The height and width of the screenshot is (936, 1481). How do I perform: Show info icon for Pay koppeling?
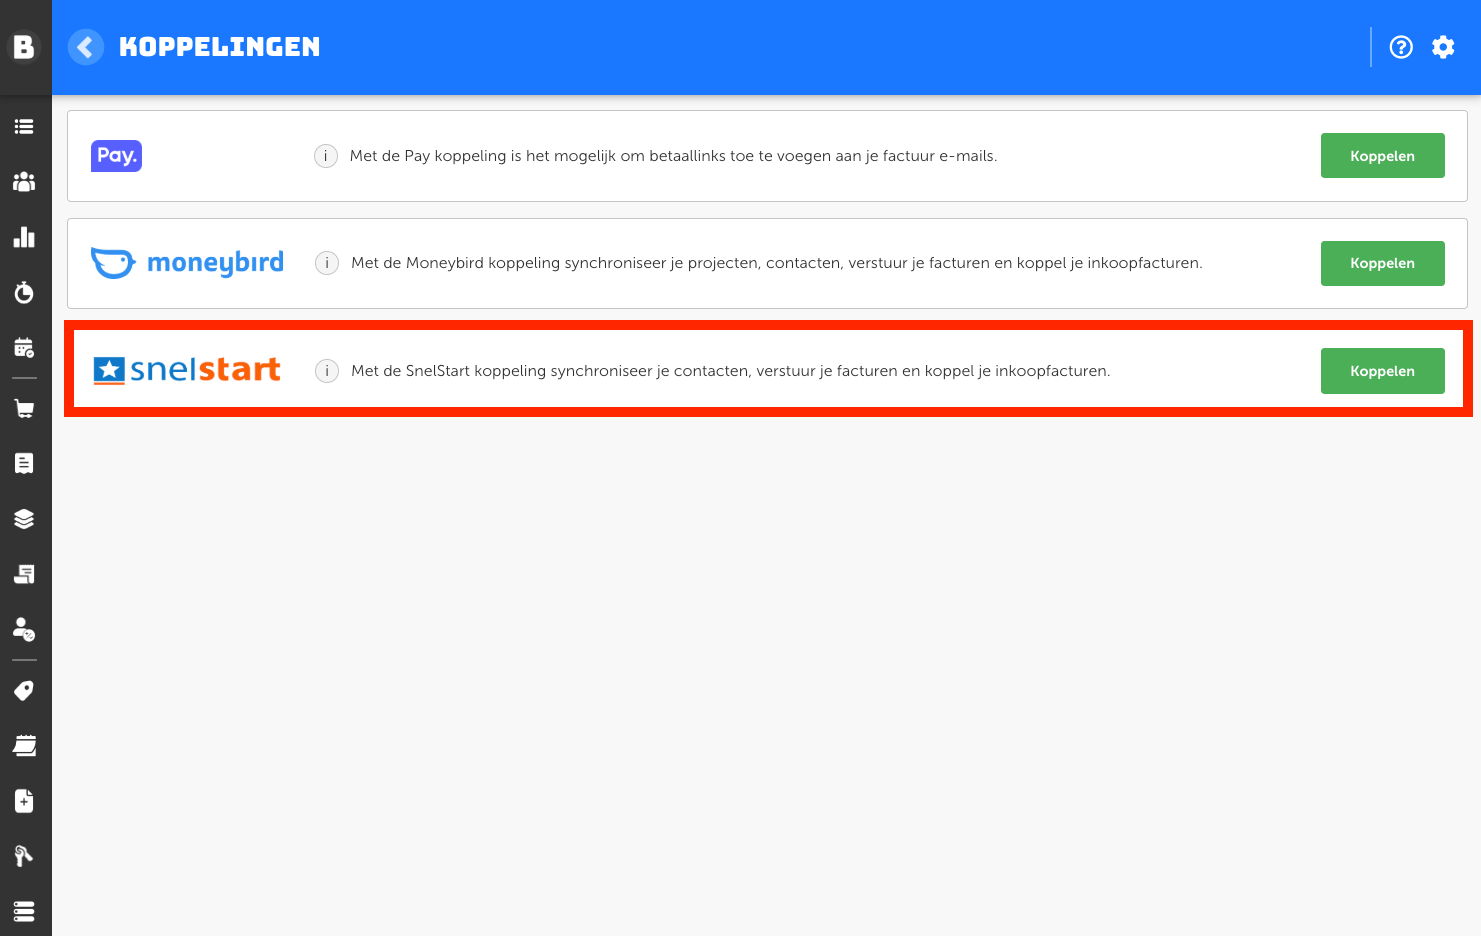click(326, 156)
